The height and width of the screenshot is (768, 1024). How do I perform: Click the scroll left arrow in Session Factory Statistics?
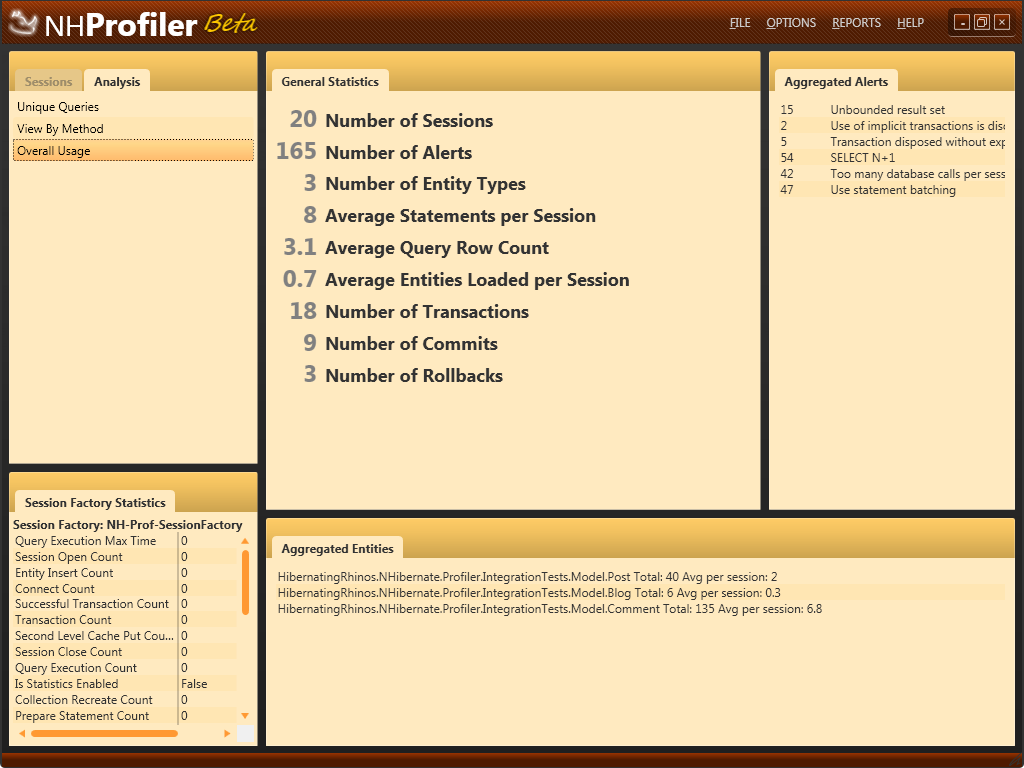(x=22, y=733)
